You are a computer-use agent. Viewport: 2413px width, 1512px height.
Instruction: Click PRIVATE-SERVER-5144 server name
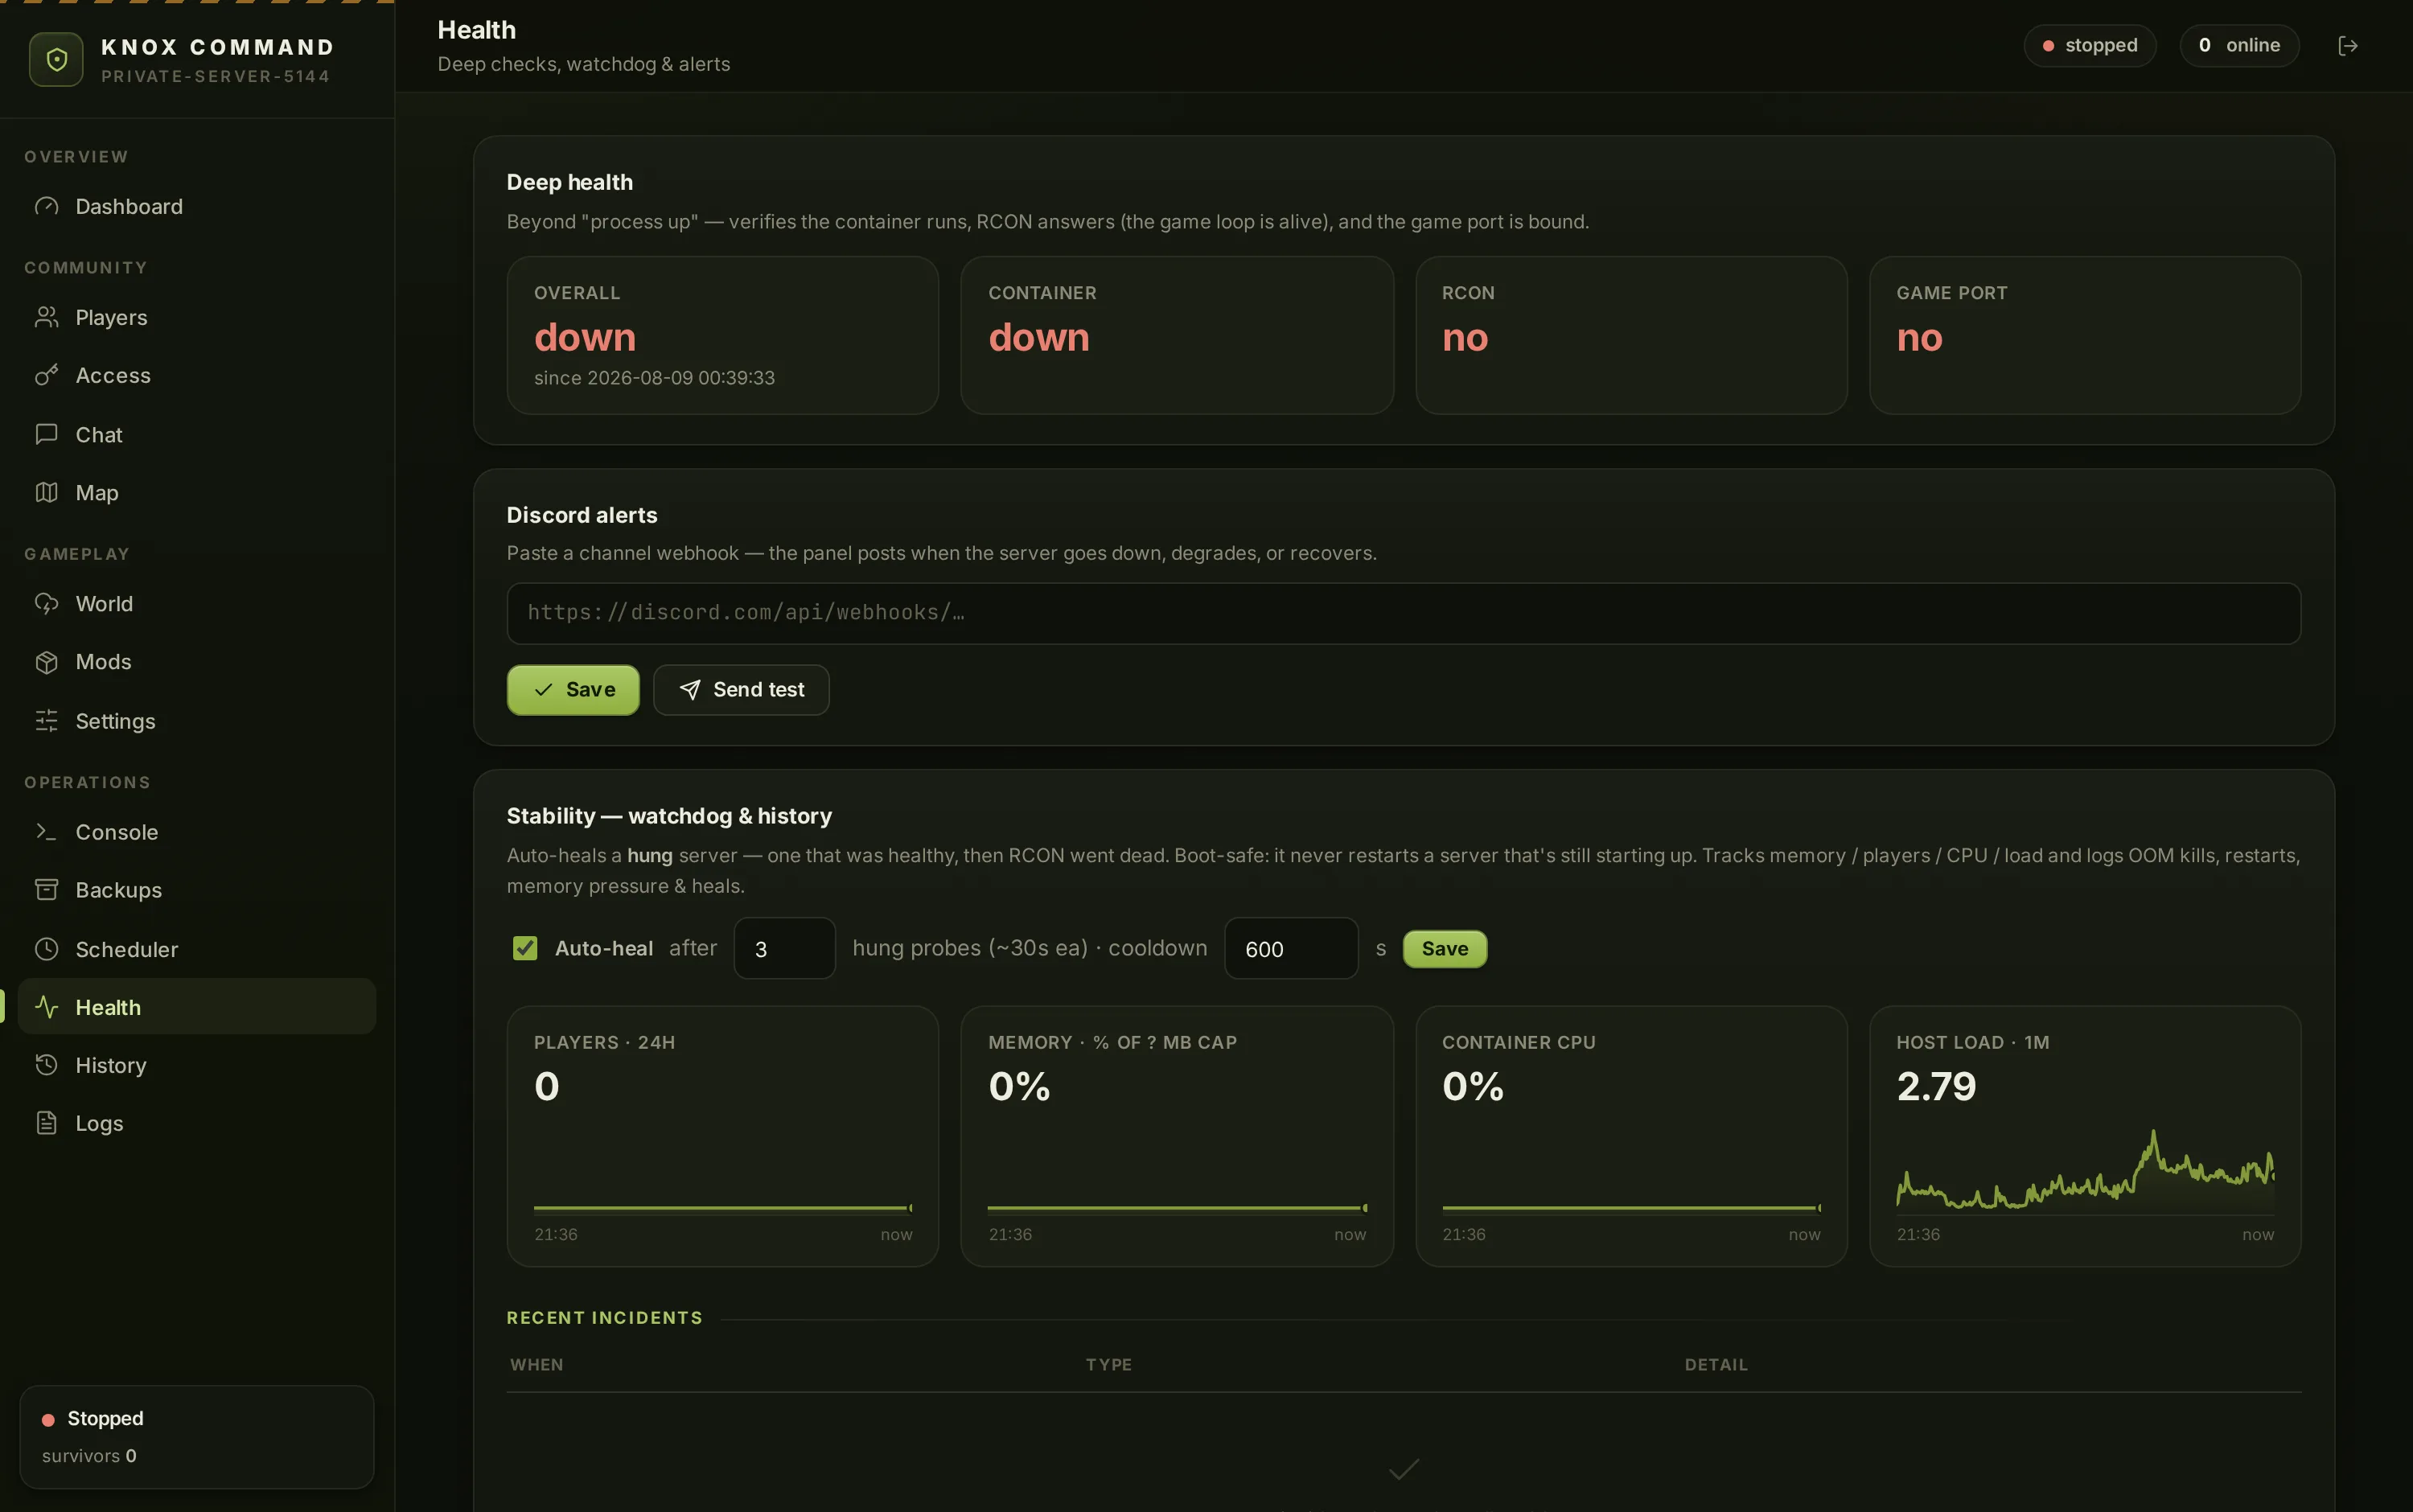[x=215, y=76]
